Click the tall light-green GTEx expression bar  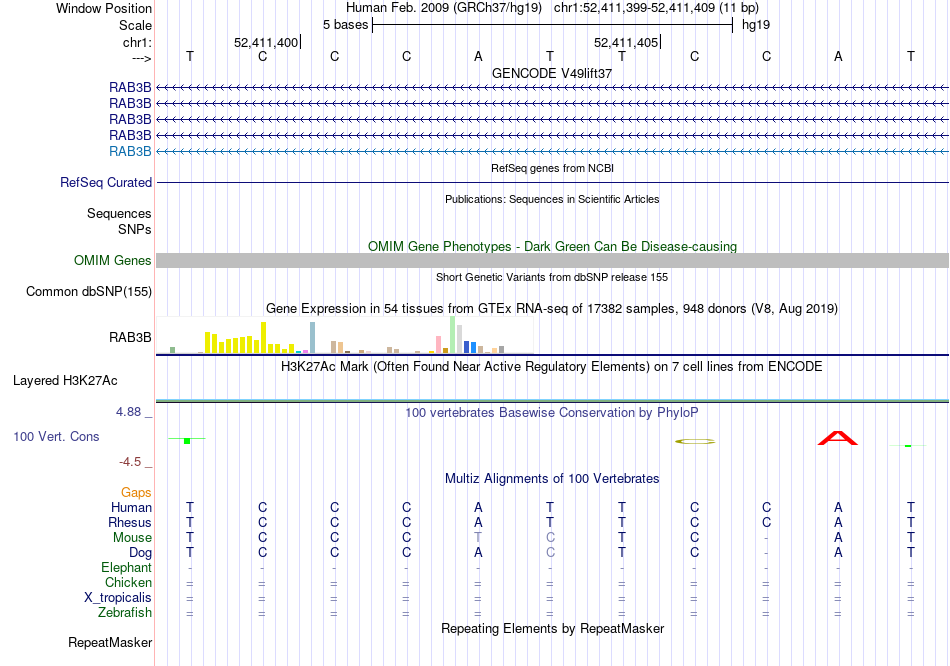(453, 335)
